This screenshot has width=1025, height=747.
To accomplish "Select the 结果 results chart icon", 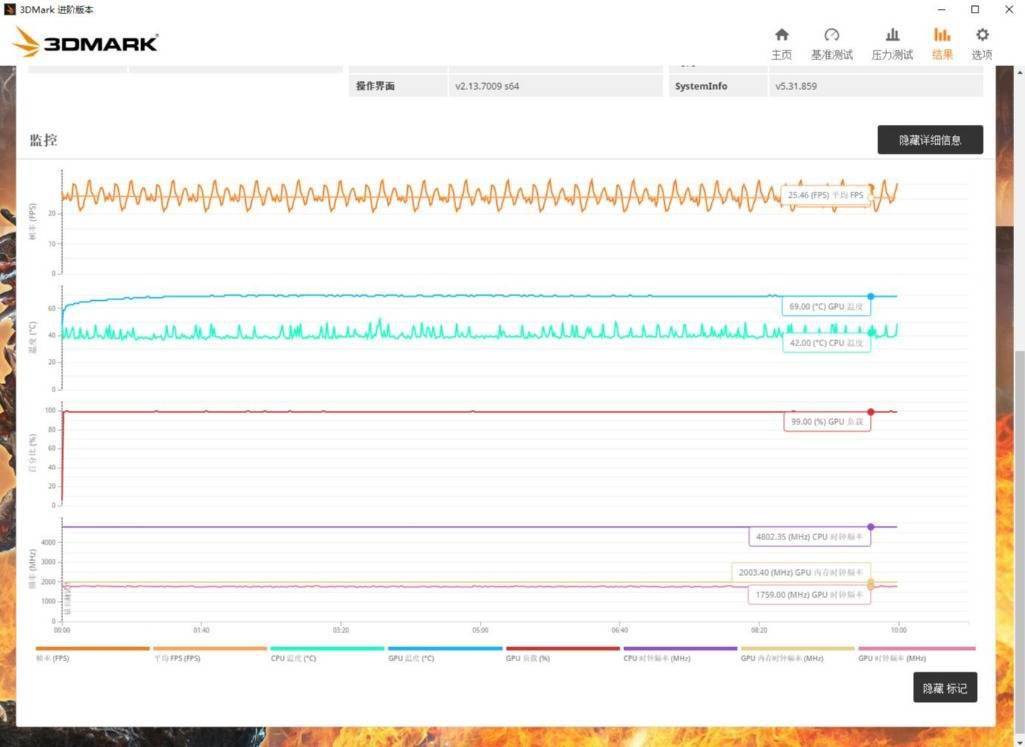I will click(942, 44).
